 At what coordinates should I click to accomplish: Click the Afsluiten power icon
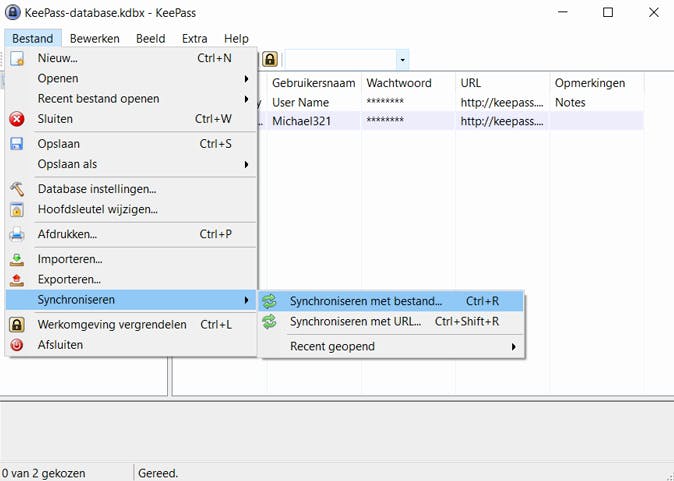pyautogui.click(x=17, y=345)
